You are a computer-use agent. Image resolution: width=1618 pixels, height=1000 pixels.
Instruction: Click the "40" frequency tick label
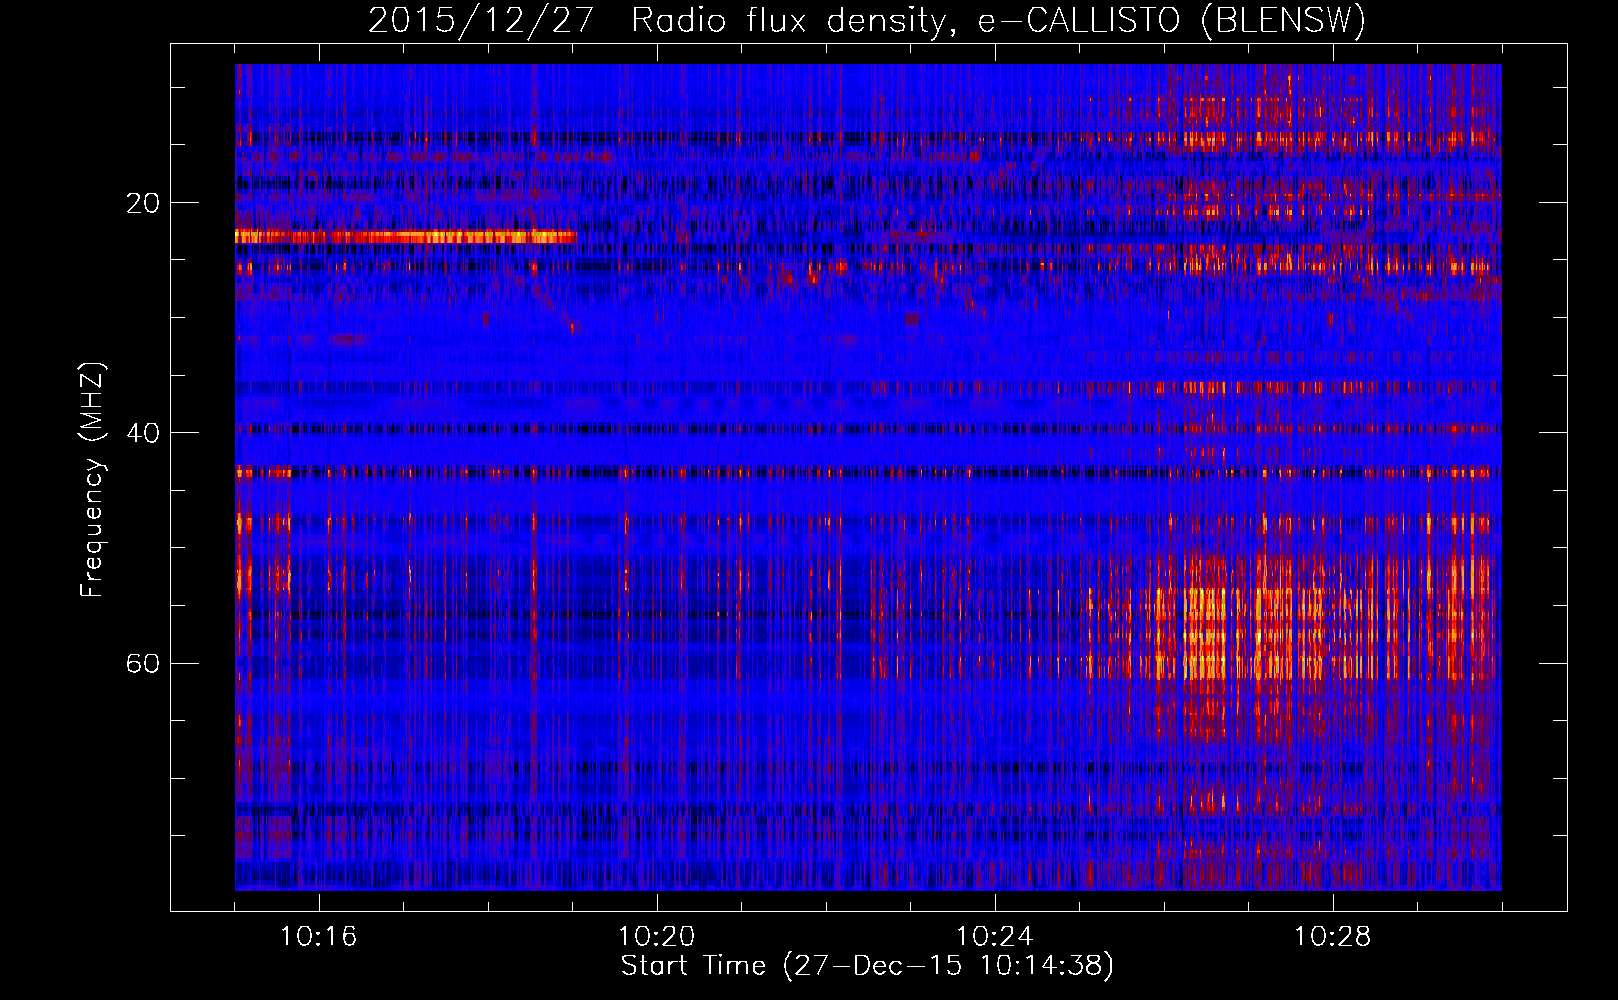143,433
